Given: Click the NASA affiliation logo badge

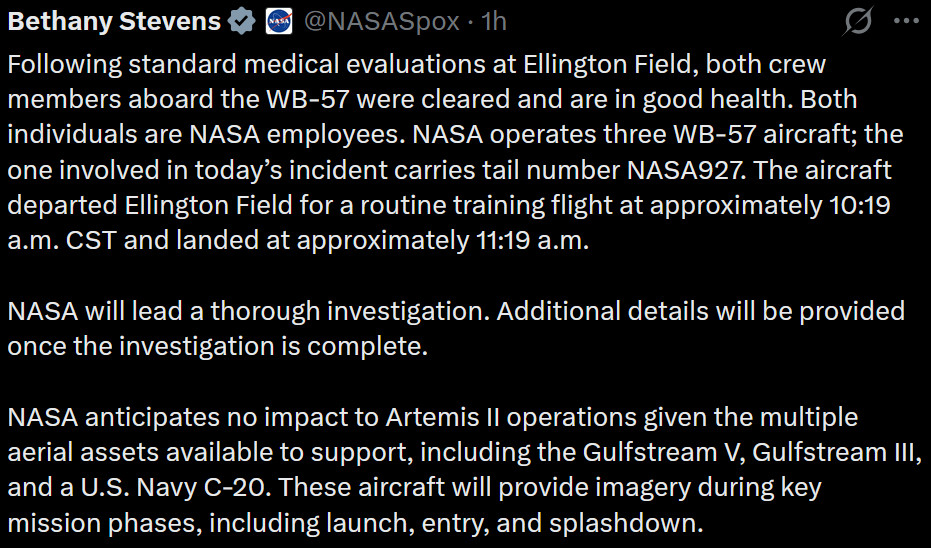Looking at the screenshot, I should click(278, 21).
